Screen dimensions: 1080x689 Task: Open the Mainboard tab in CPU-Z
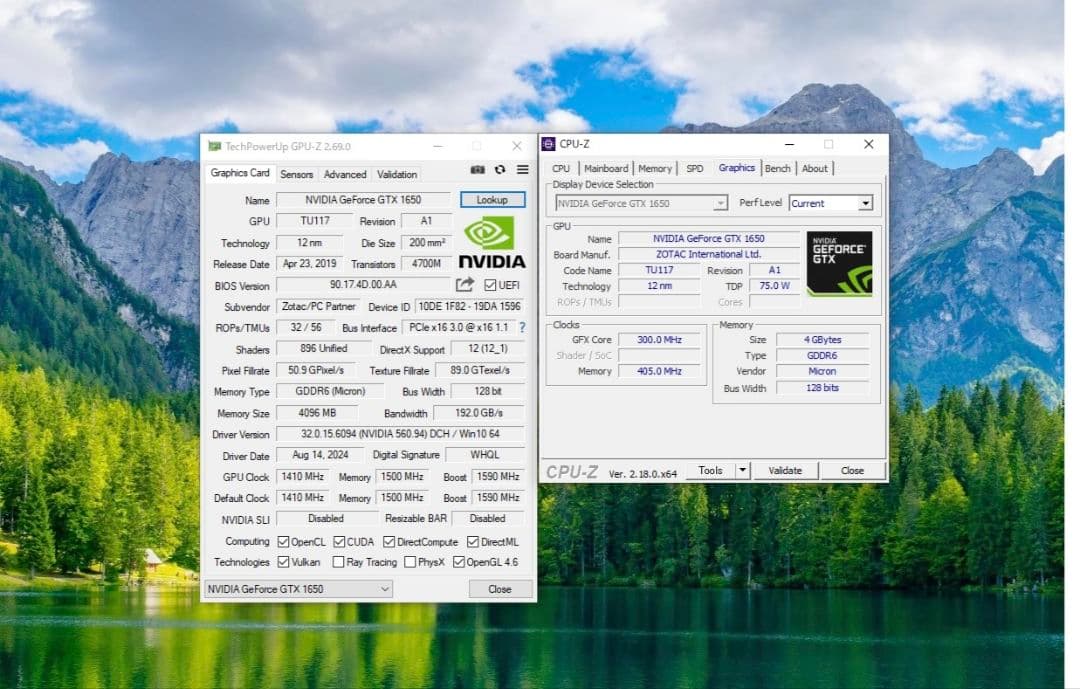coord(606,168)
